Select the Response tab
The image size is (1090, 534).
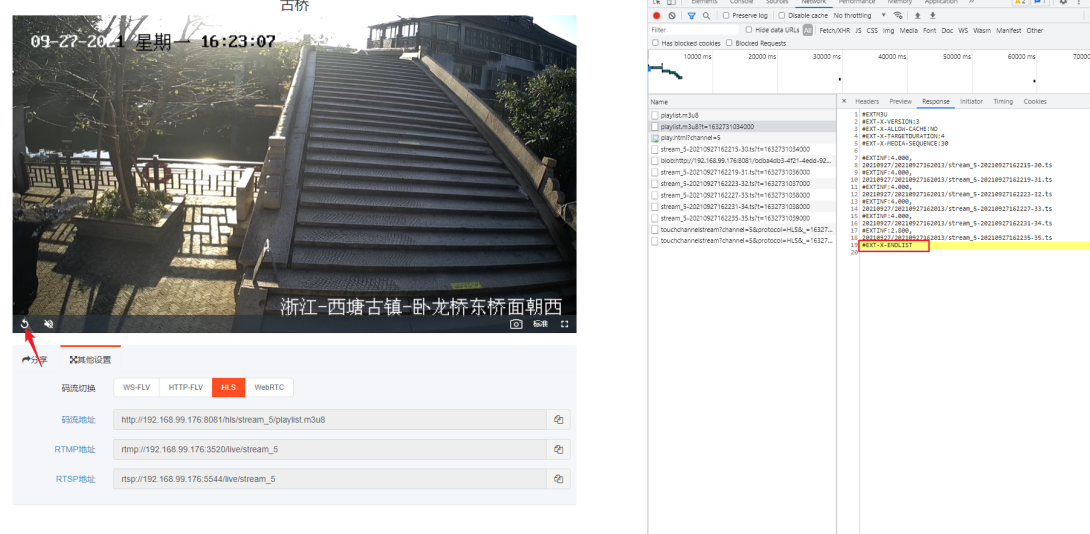click(936, 102)
